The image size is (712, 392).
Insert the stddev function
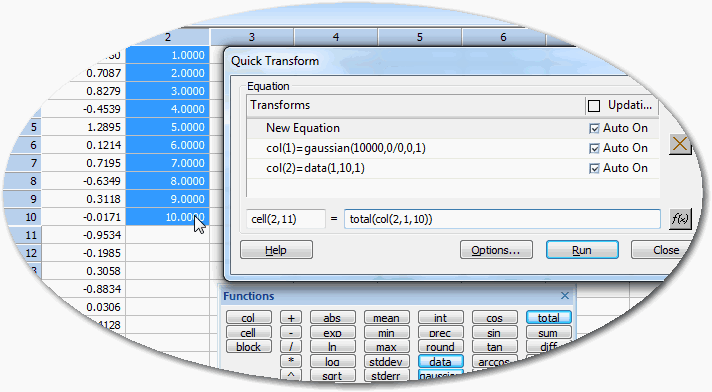(386, 361)
